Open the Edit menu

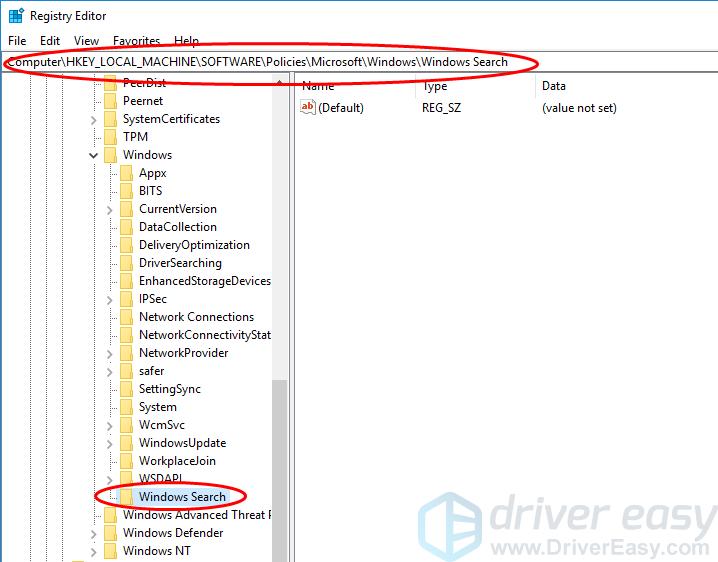click(x=49, y=41)
